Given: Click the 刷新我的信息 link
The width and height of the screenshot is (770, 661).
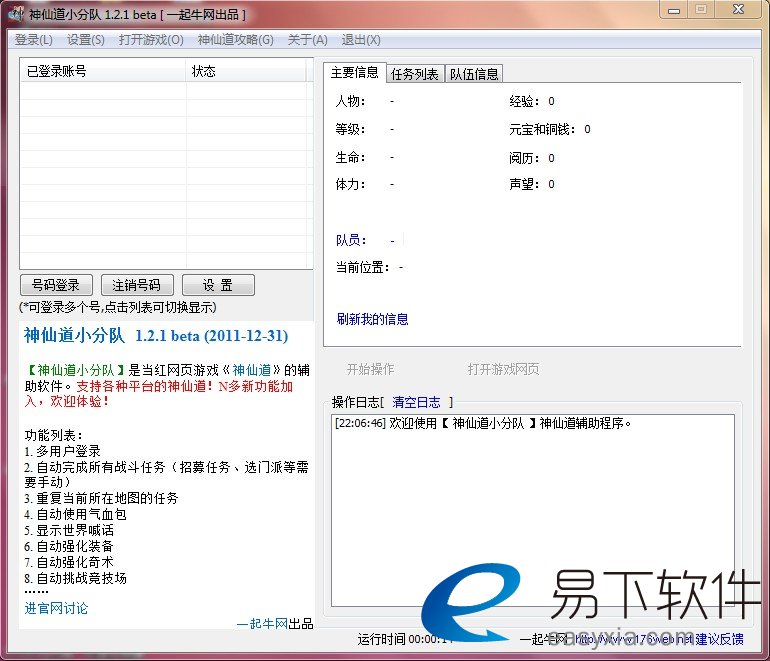Looking at the screenshot, I should [x=373, y=319].
